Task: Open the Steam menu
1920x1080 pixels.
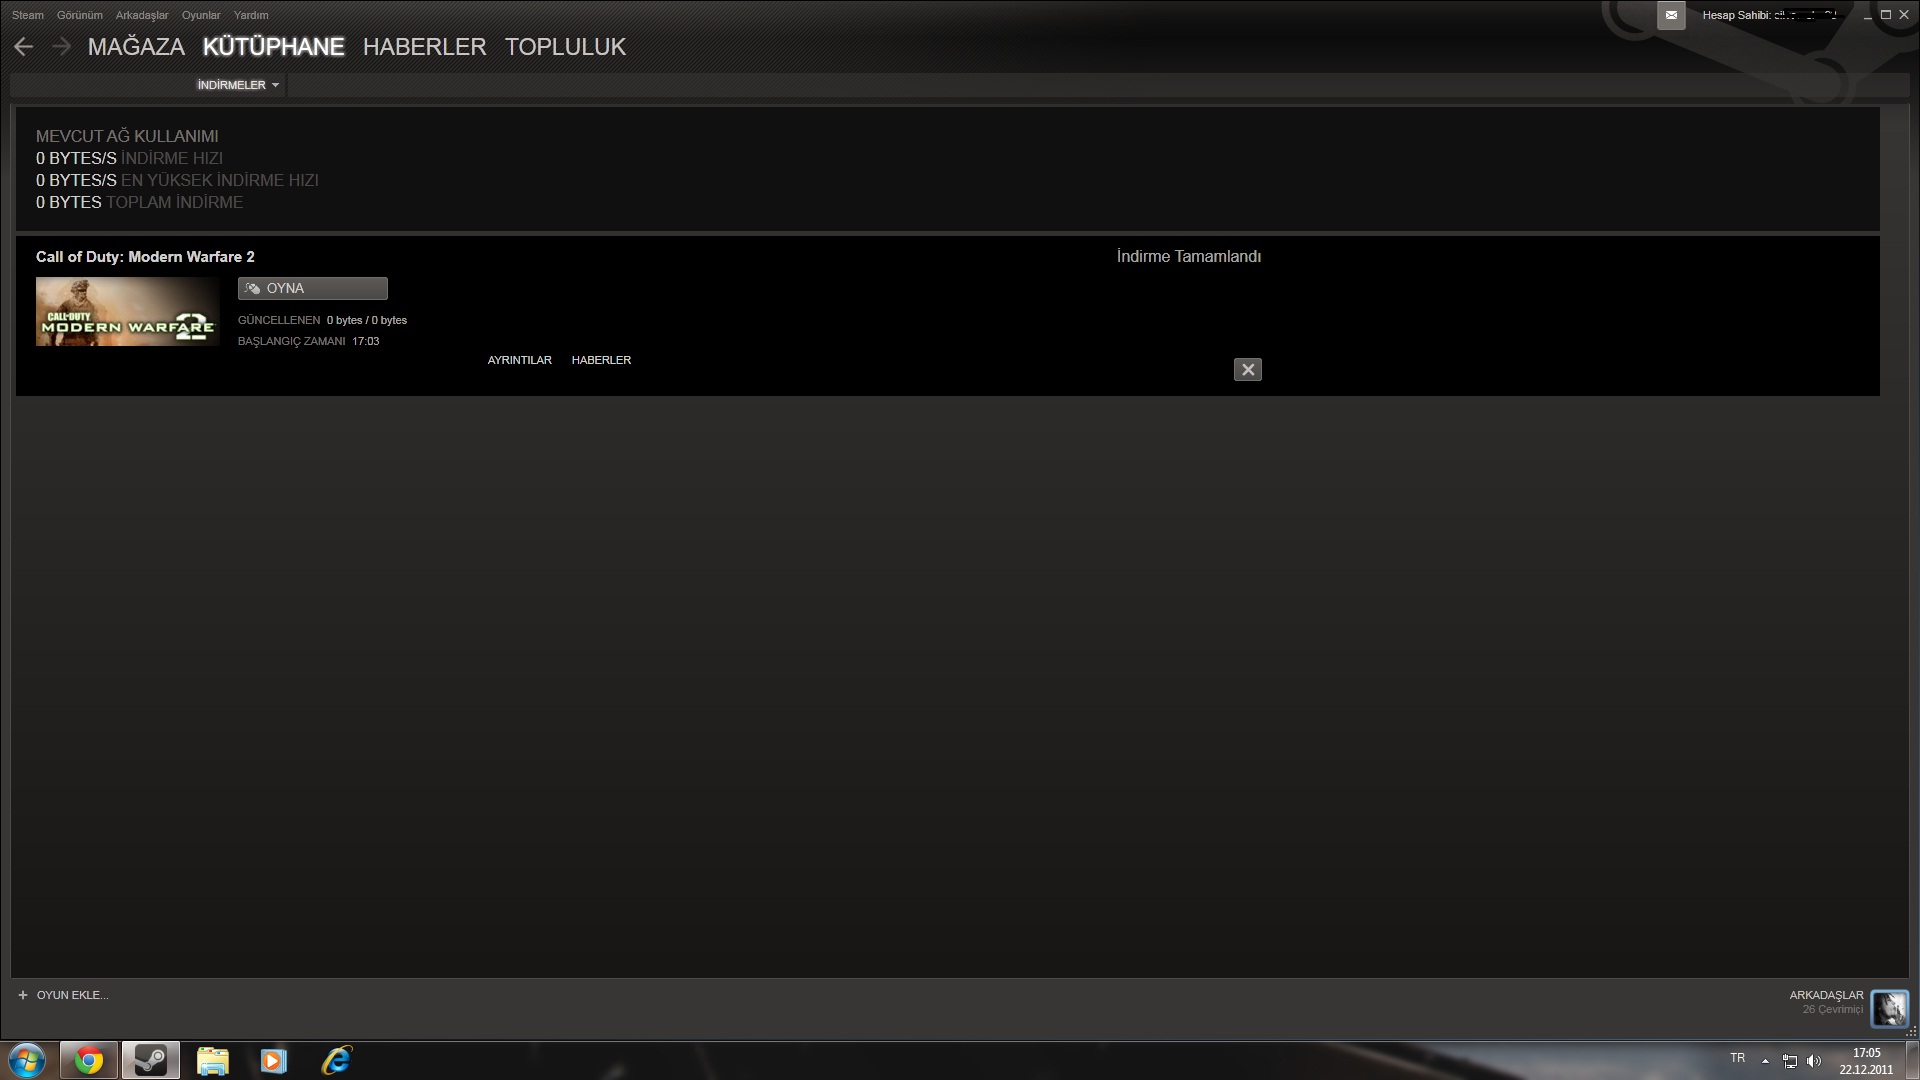Action: click(x=28, y=15)
